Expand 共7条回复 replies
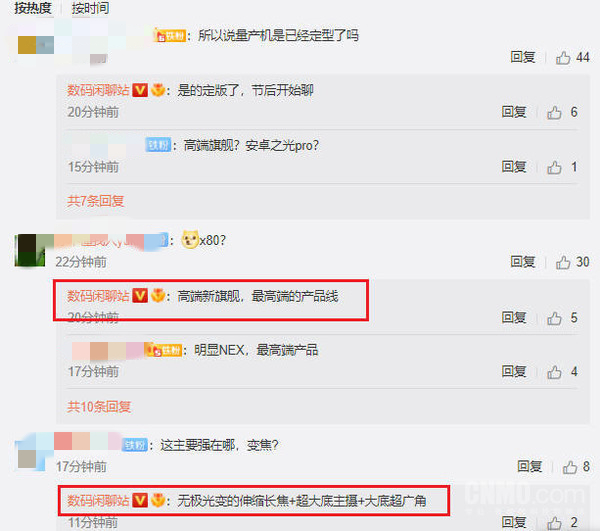Screen dimensions: 600x531 pyautogui.click(x=96, y=201)
